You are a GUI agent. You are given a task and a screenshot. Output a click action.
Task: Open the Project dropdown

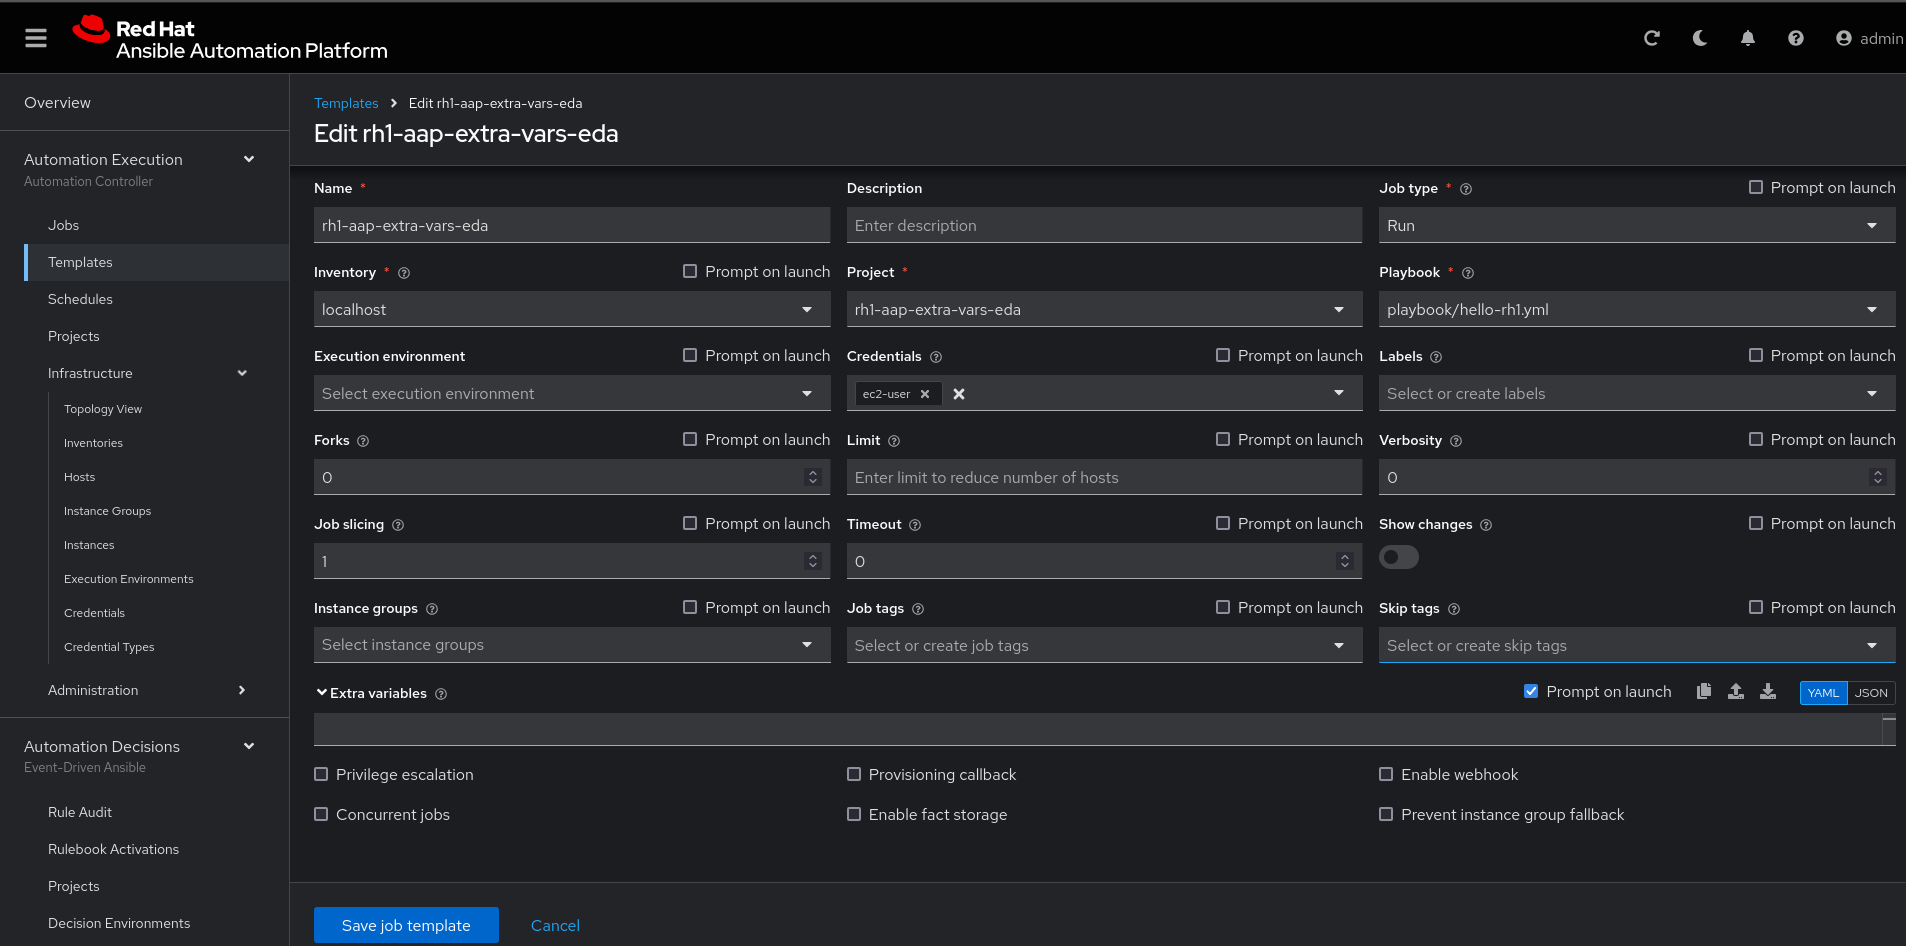coord(1104,309)
